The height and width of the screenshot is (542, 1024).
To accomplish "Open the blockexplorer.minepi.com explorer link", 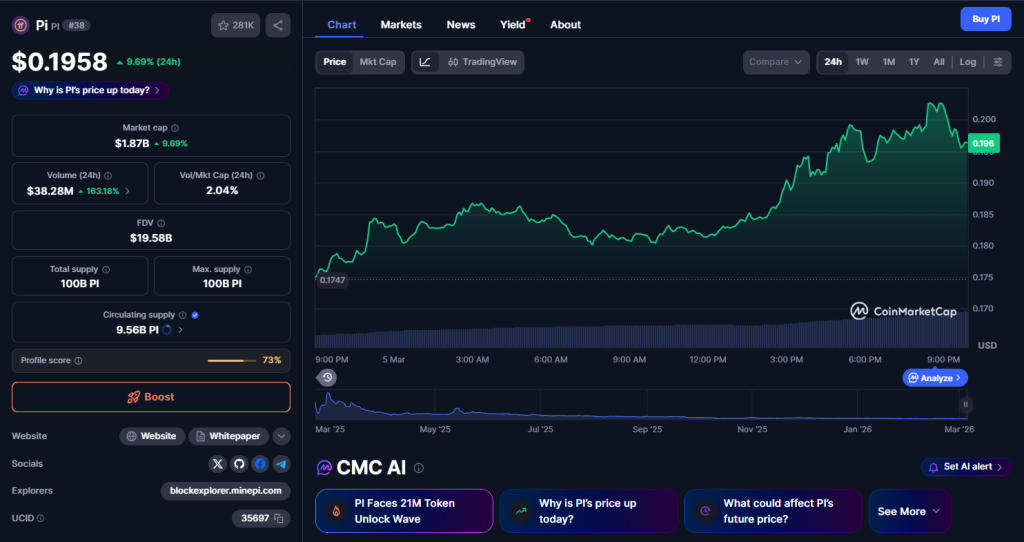I will click(x=225, y=491).
